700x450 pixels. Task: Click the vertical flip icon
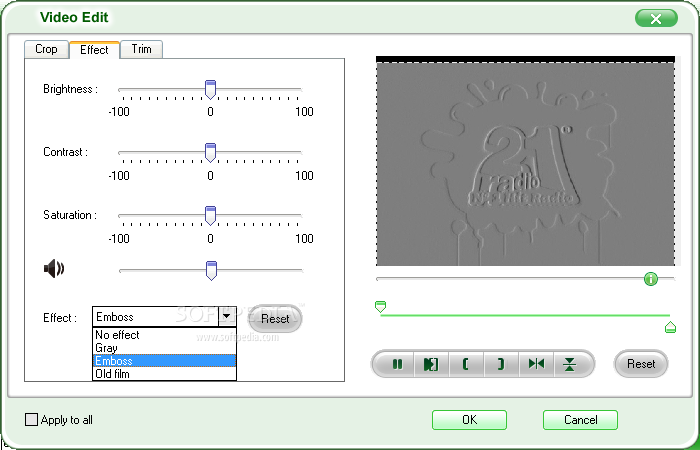point(570,364)
